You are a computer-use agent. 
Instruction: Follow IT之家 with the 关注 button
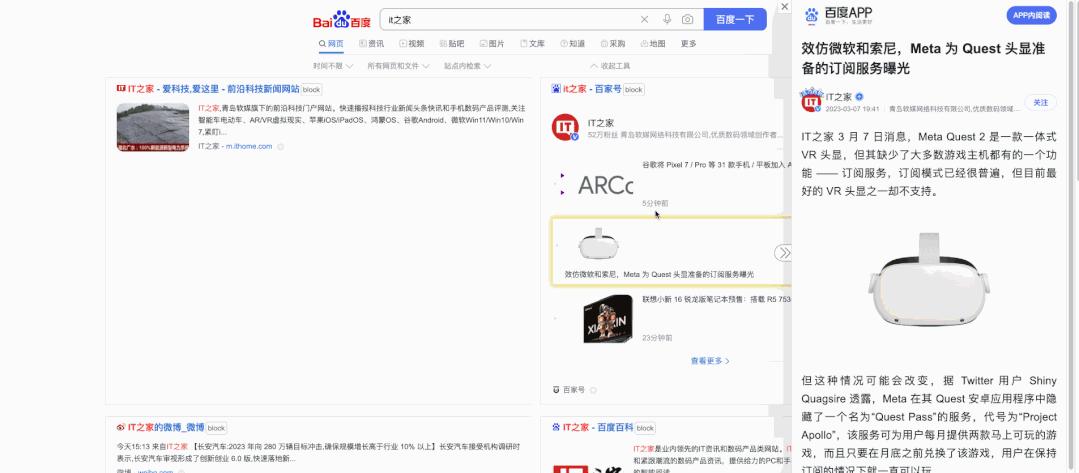tap(1040, 103)
